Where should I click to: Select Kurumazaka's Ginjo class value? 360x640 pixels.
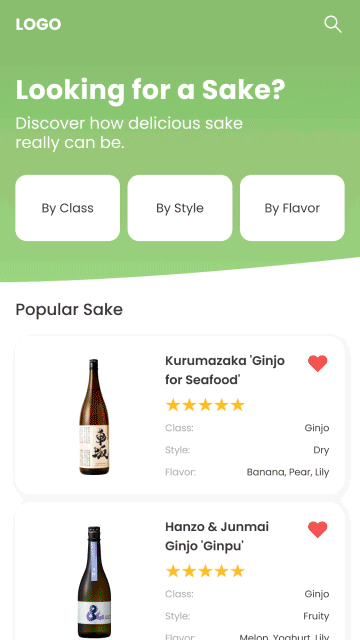[317, 428]
